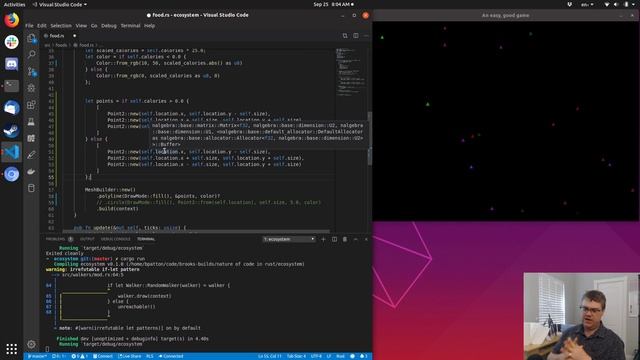Kill terminal with the trash icon
Viewport: 640px width, 360px height.
tap(345, 239)
